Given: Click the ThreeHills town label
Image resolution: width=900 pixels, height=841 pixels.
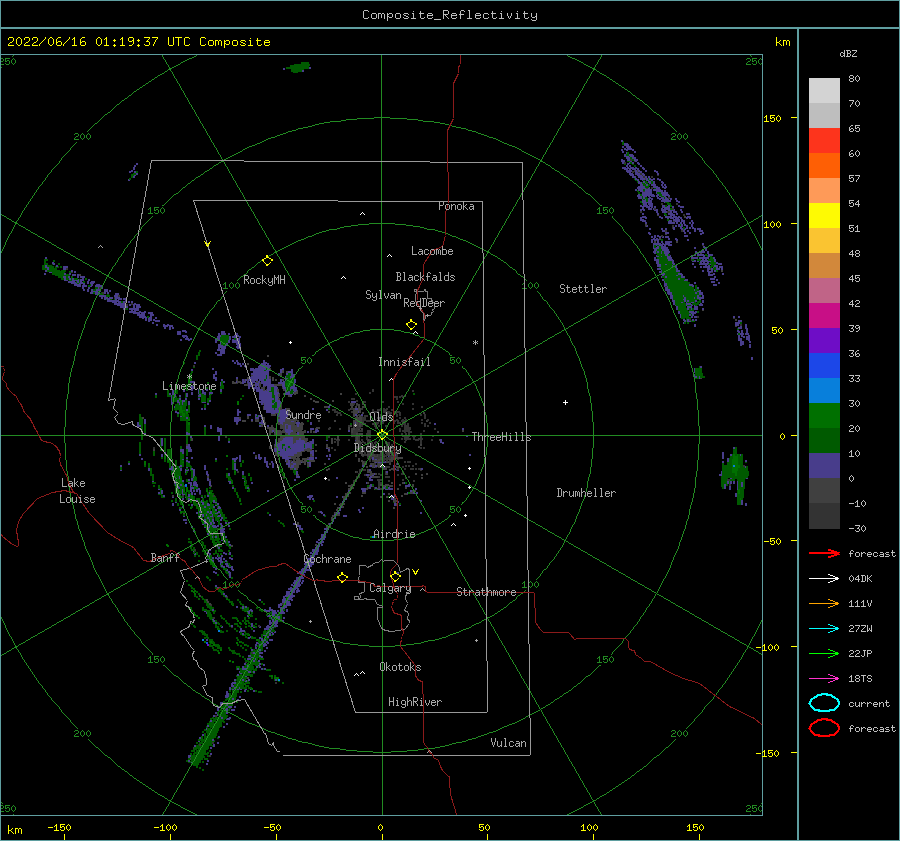Looking at the screenshot, I should (x=501, y=437).
